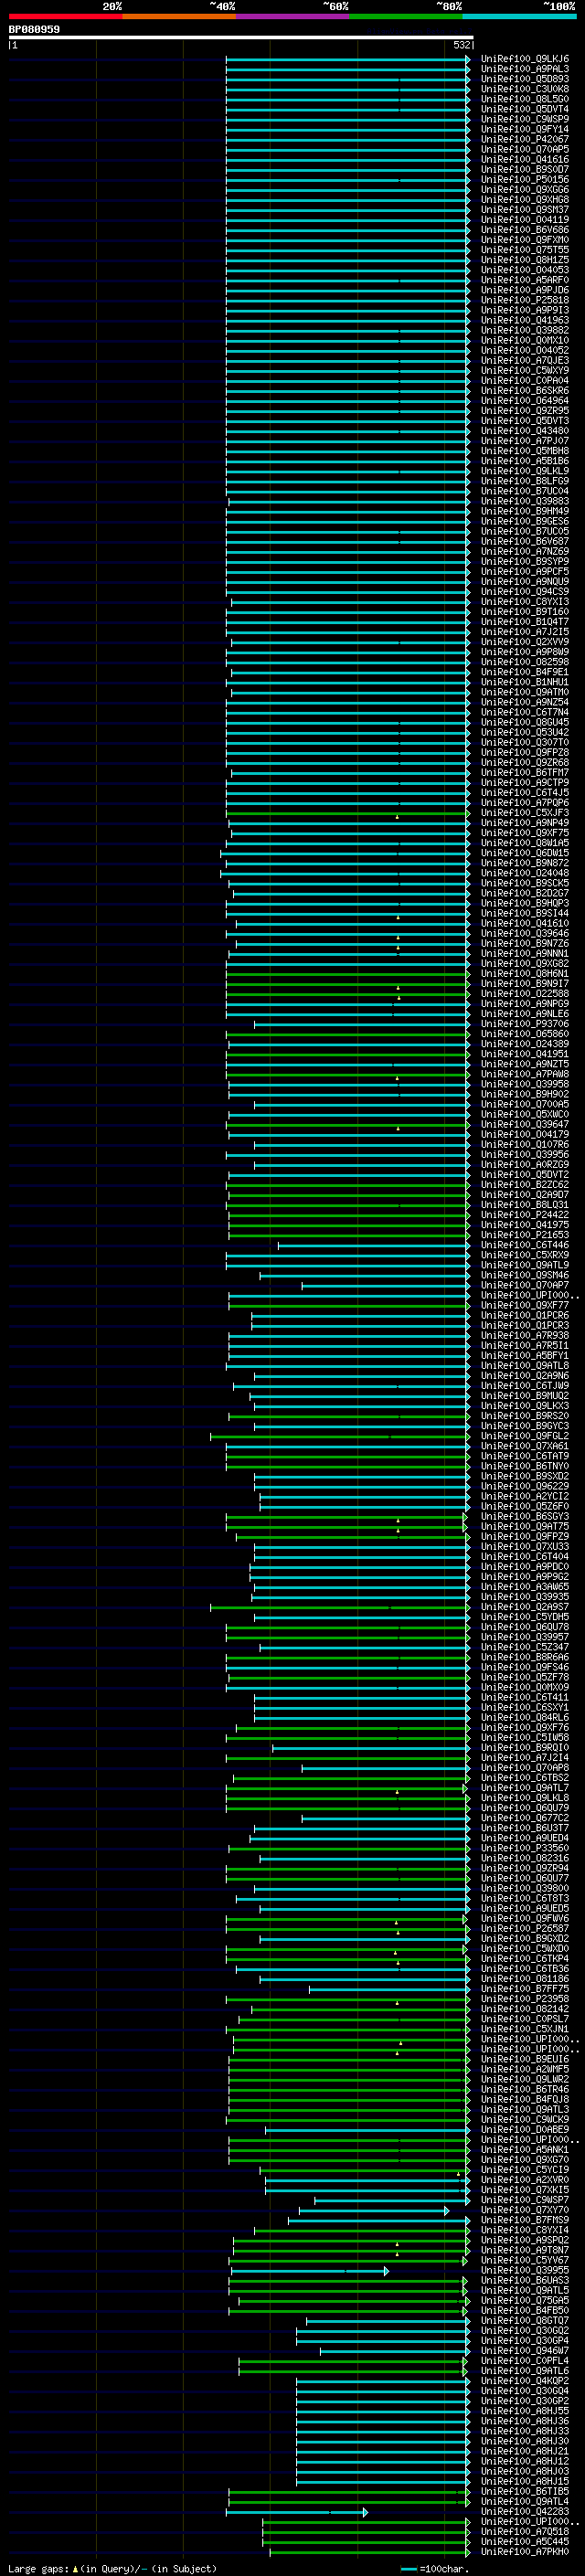Click the alignment bar for UniRef100_O04119
Viewport: 585px width, 2576px height.
347,220
